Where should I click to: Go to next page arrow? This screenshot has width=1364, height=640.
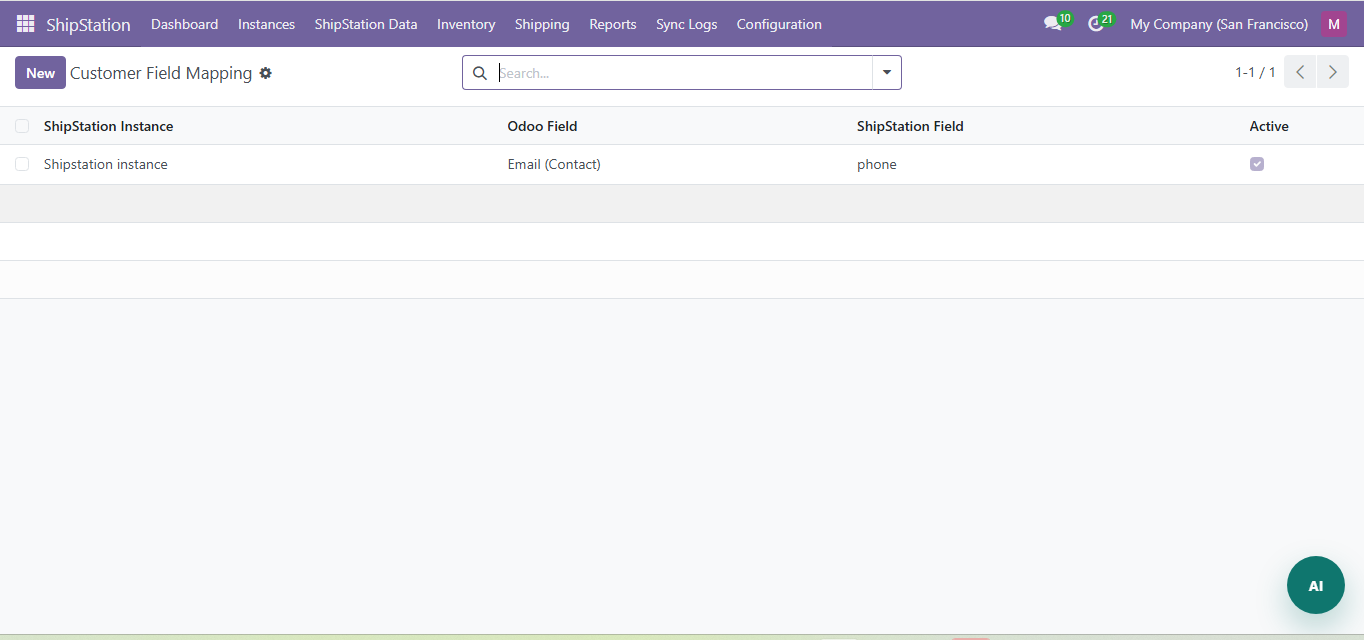click(x=1333, y=72)
